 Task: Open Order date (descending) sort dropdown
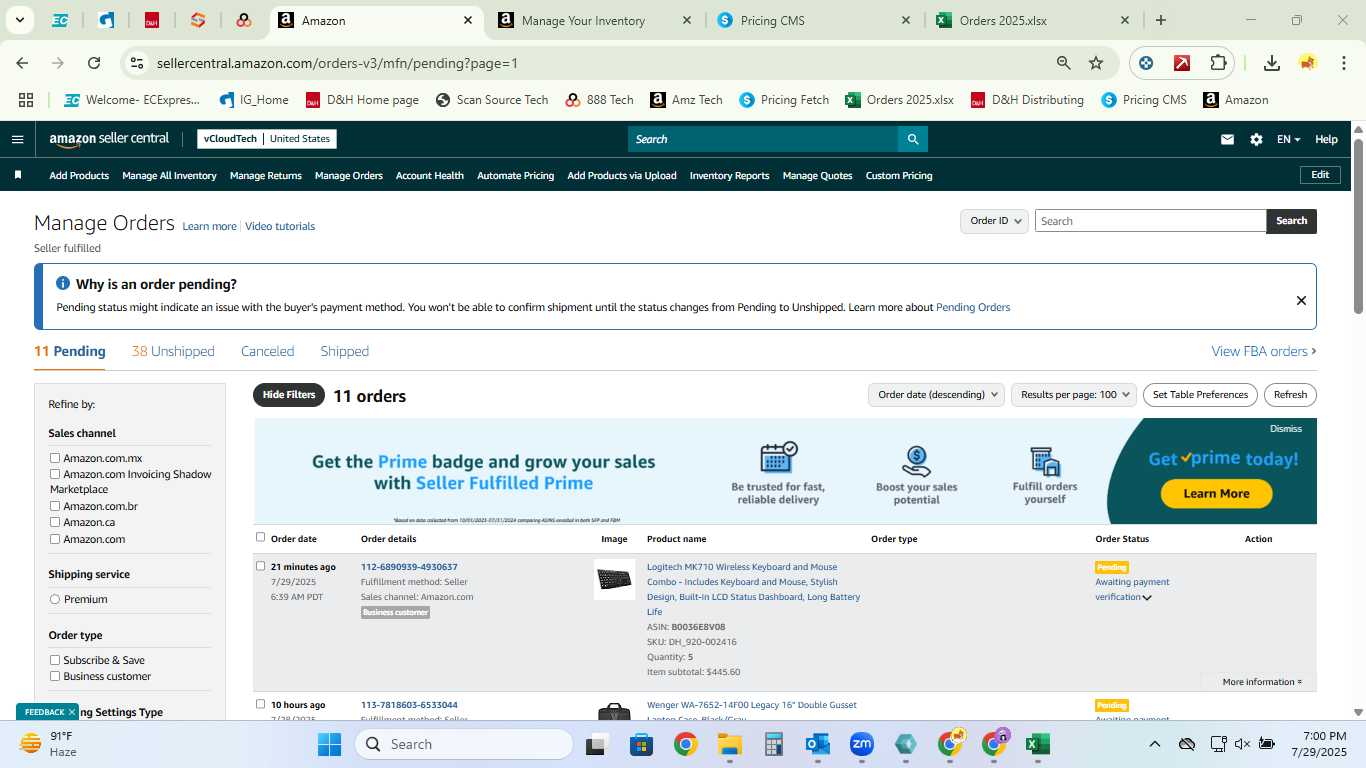pyautogui.click(x=936, y=395)
